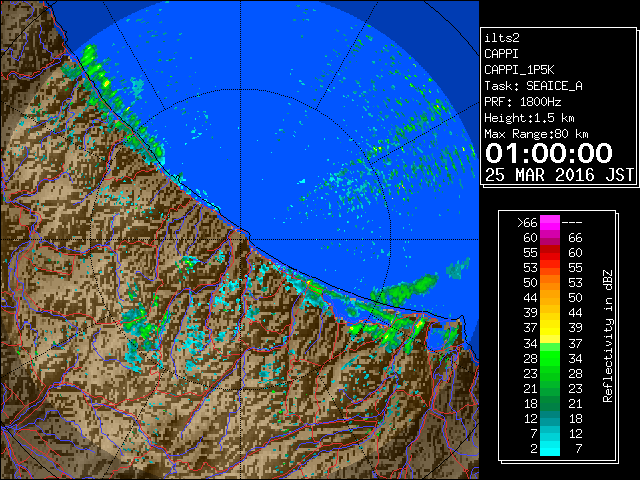
Task: Pick the dark green 18–21 dBZ legend band
Action: click(550, 403)
